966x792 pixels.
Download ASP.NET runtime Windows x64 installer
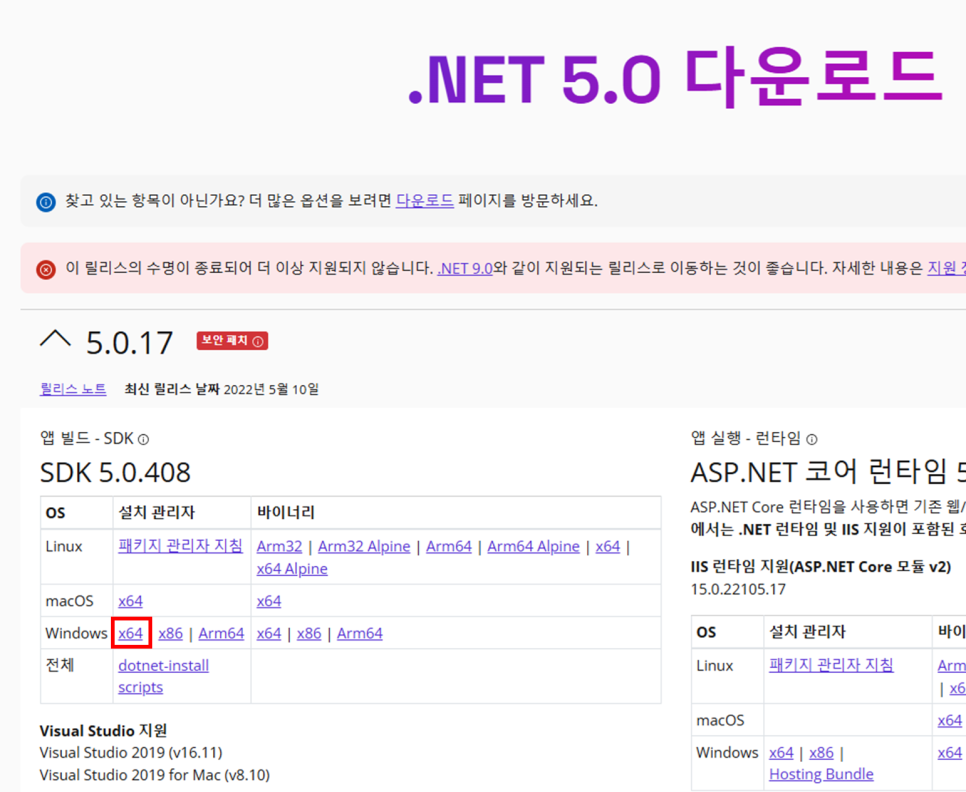pyautogui.click(x=781, y=753)
